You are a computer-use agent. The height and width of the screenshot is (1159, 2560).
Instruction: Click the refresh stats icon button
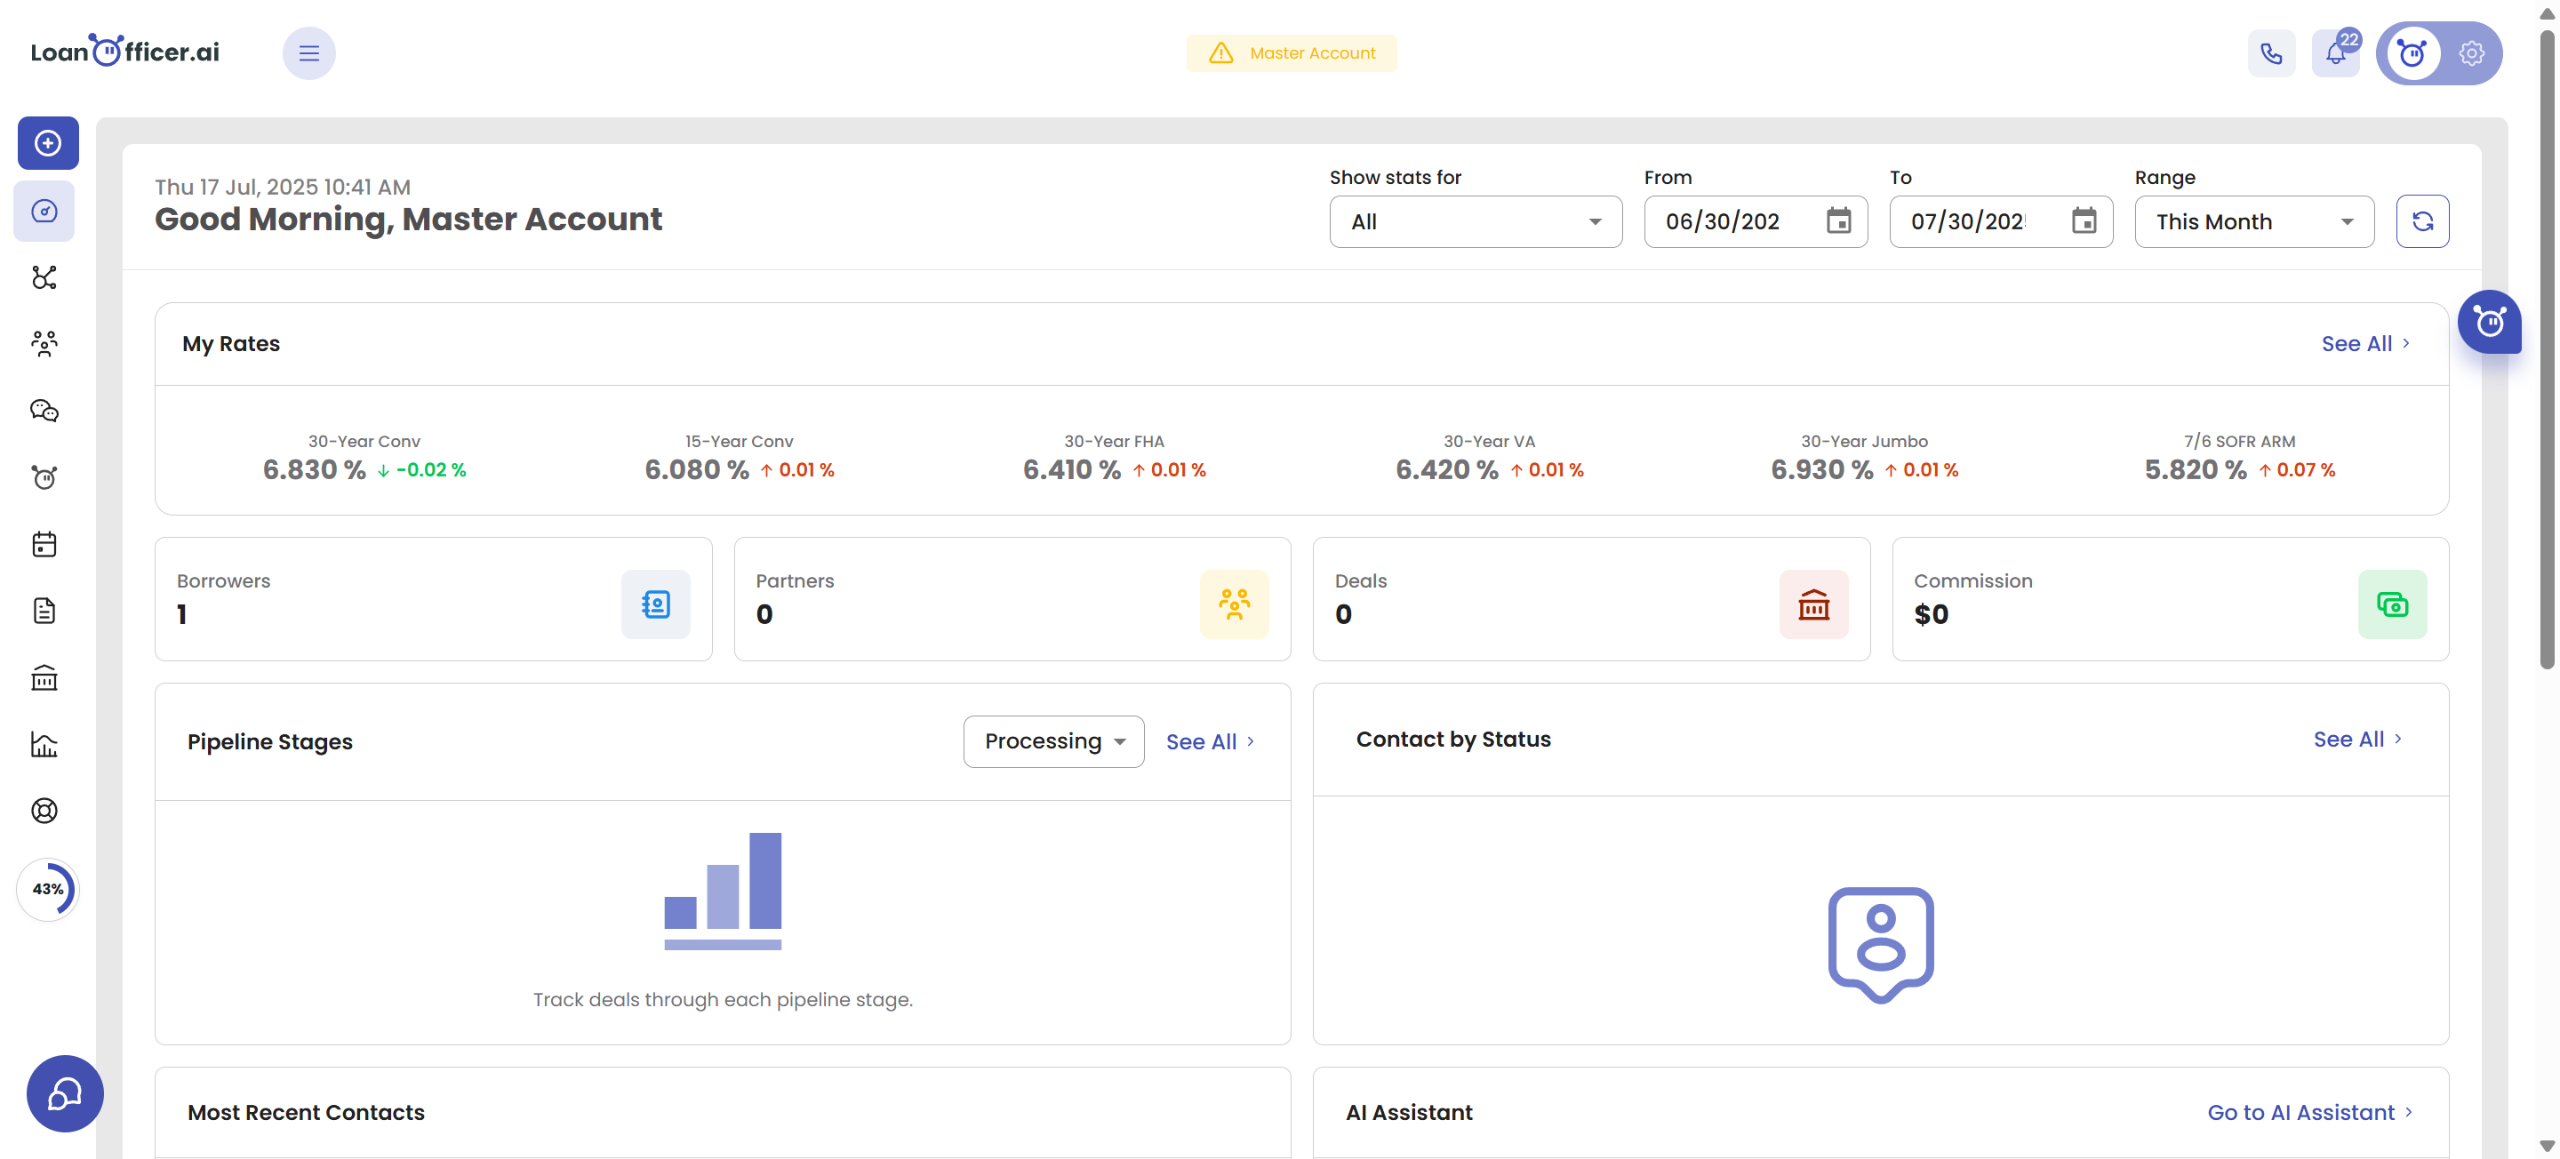pyautogui.click(x=2422, y=221)
